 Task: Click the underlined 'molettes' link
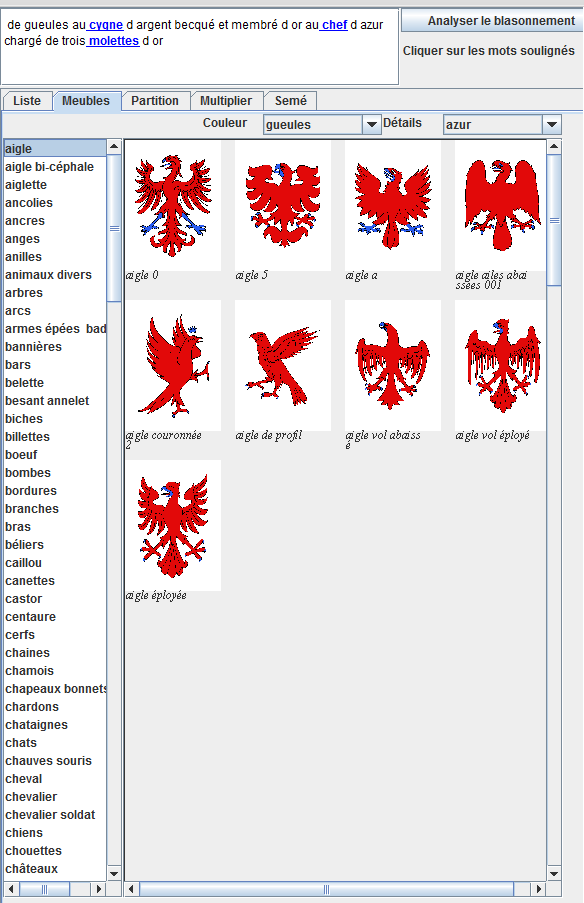click(x=113, y=41)
